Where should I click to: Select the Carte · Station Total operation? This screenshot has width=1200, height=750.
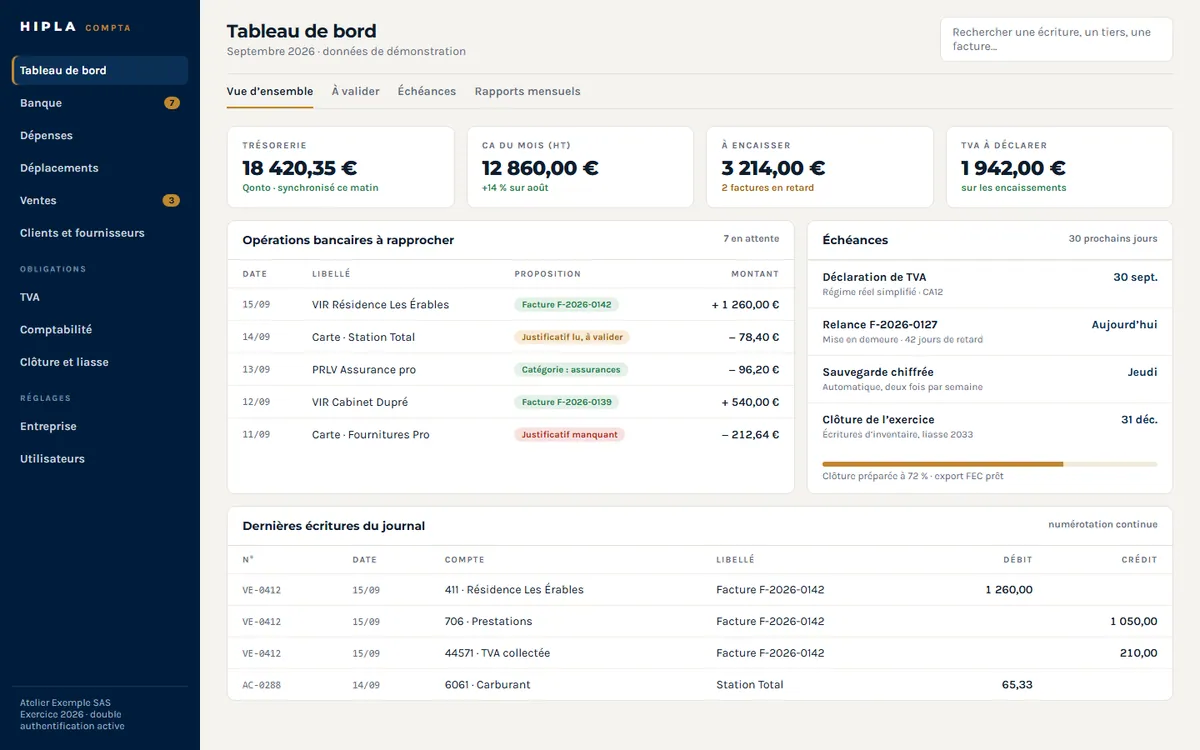(x=511, y=337)
